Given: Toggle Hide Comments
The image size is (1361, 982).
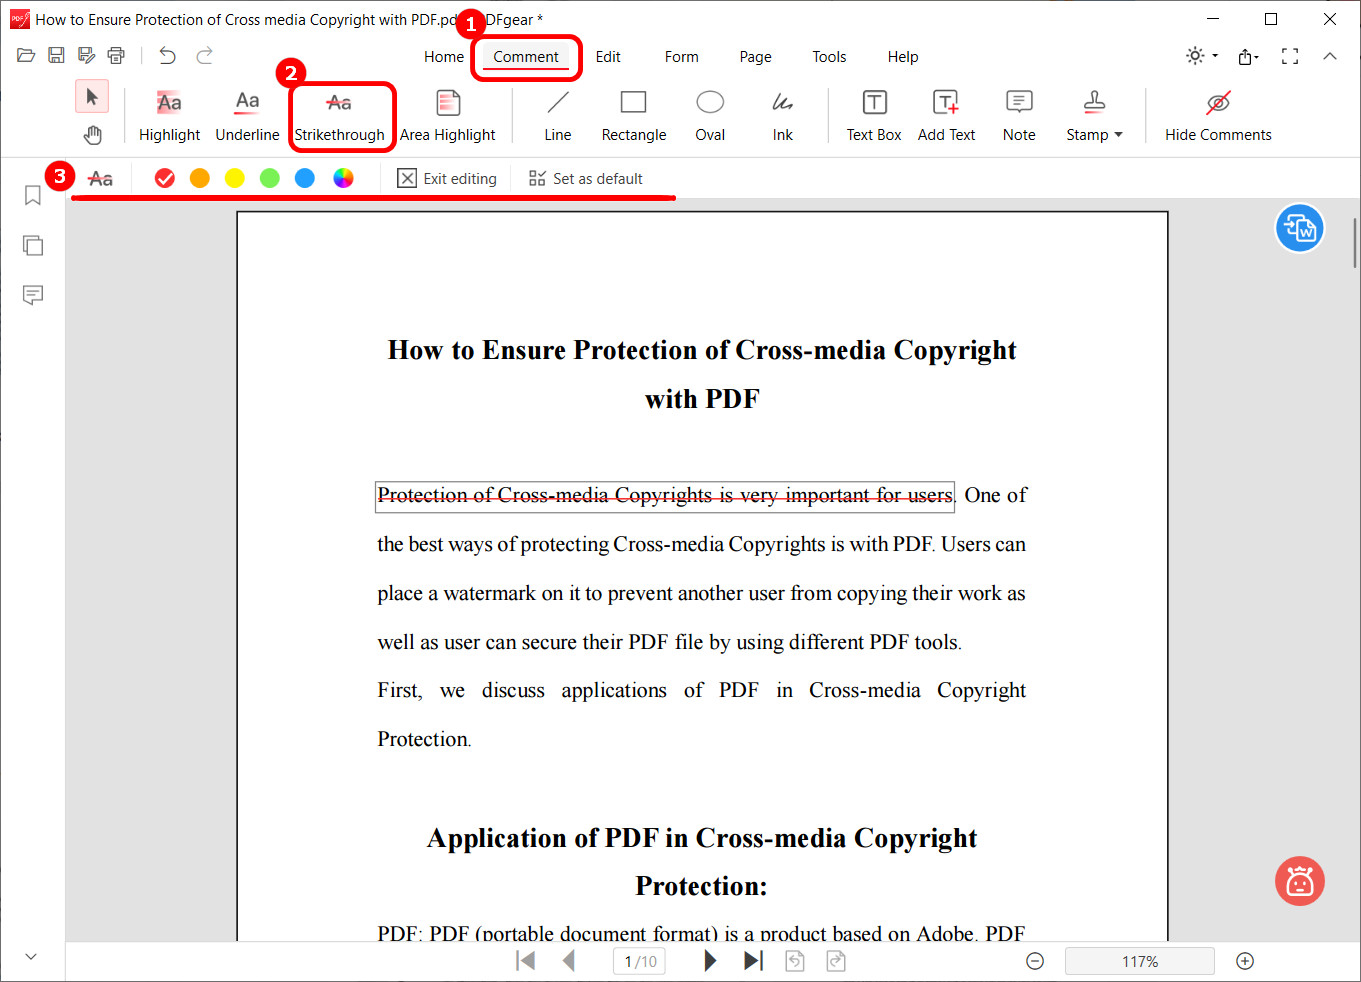Looking at the screenshot, I should point(1218,113).
